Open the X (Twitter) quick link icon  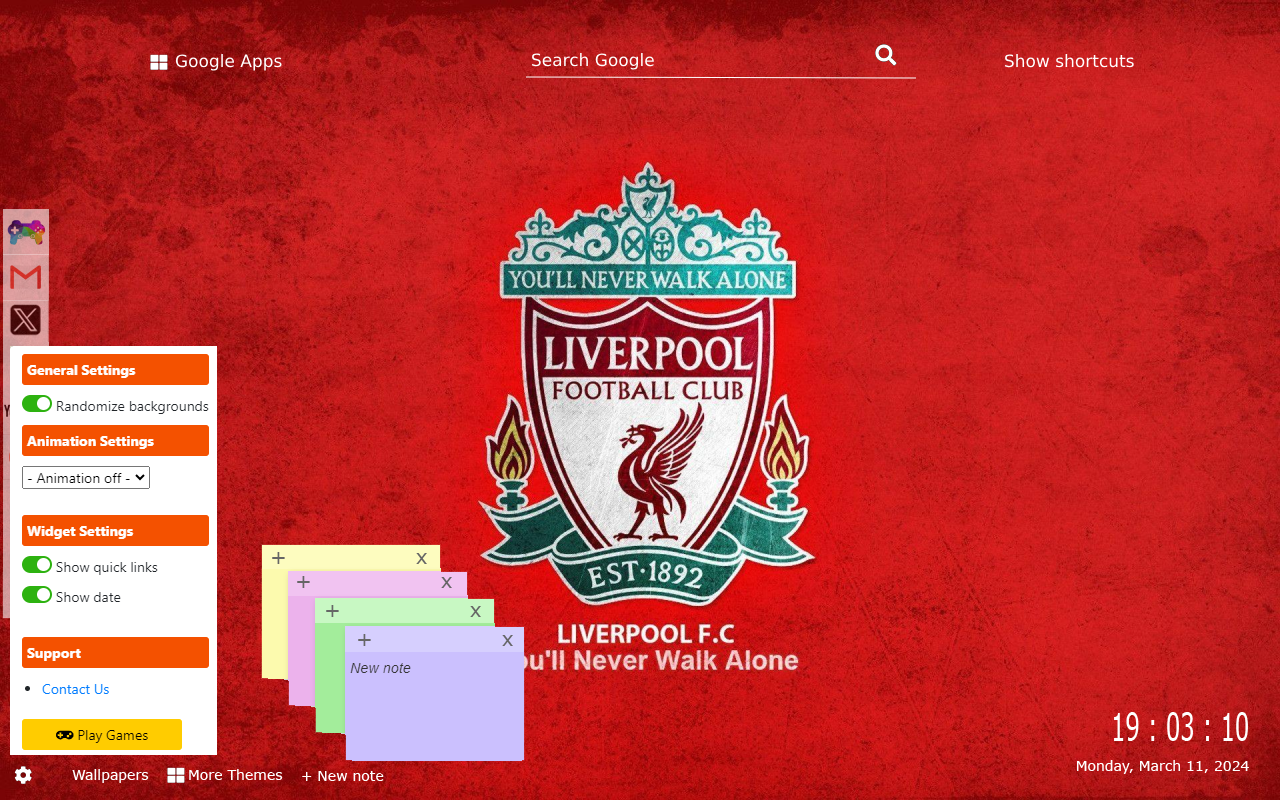(x=26, y=320)
